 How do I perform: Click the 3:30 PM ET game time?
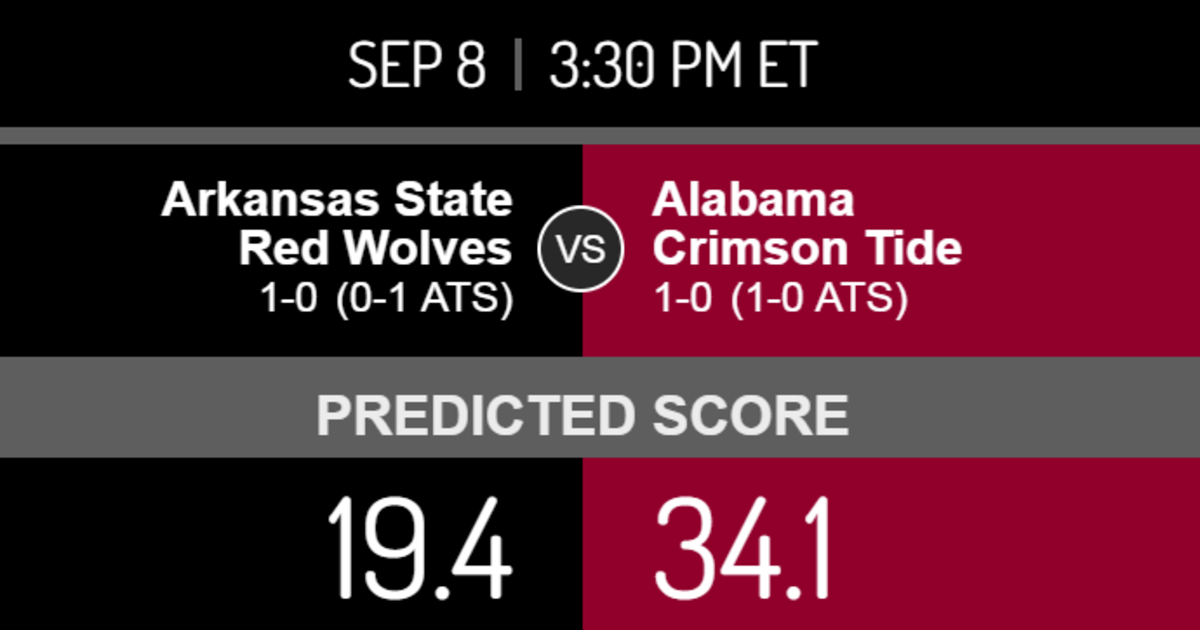coord(684,66)
